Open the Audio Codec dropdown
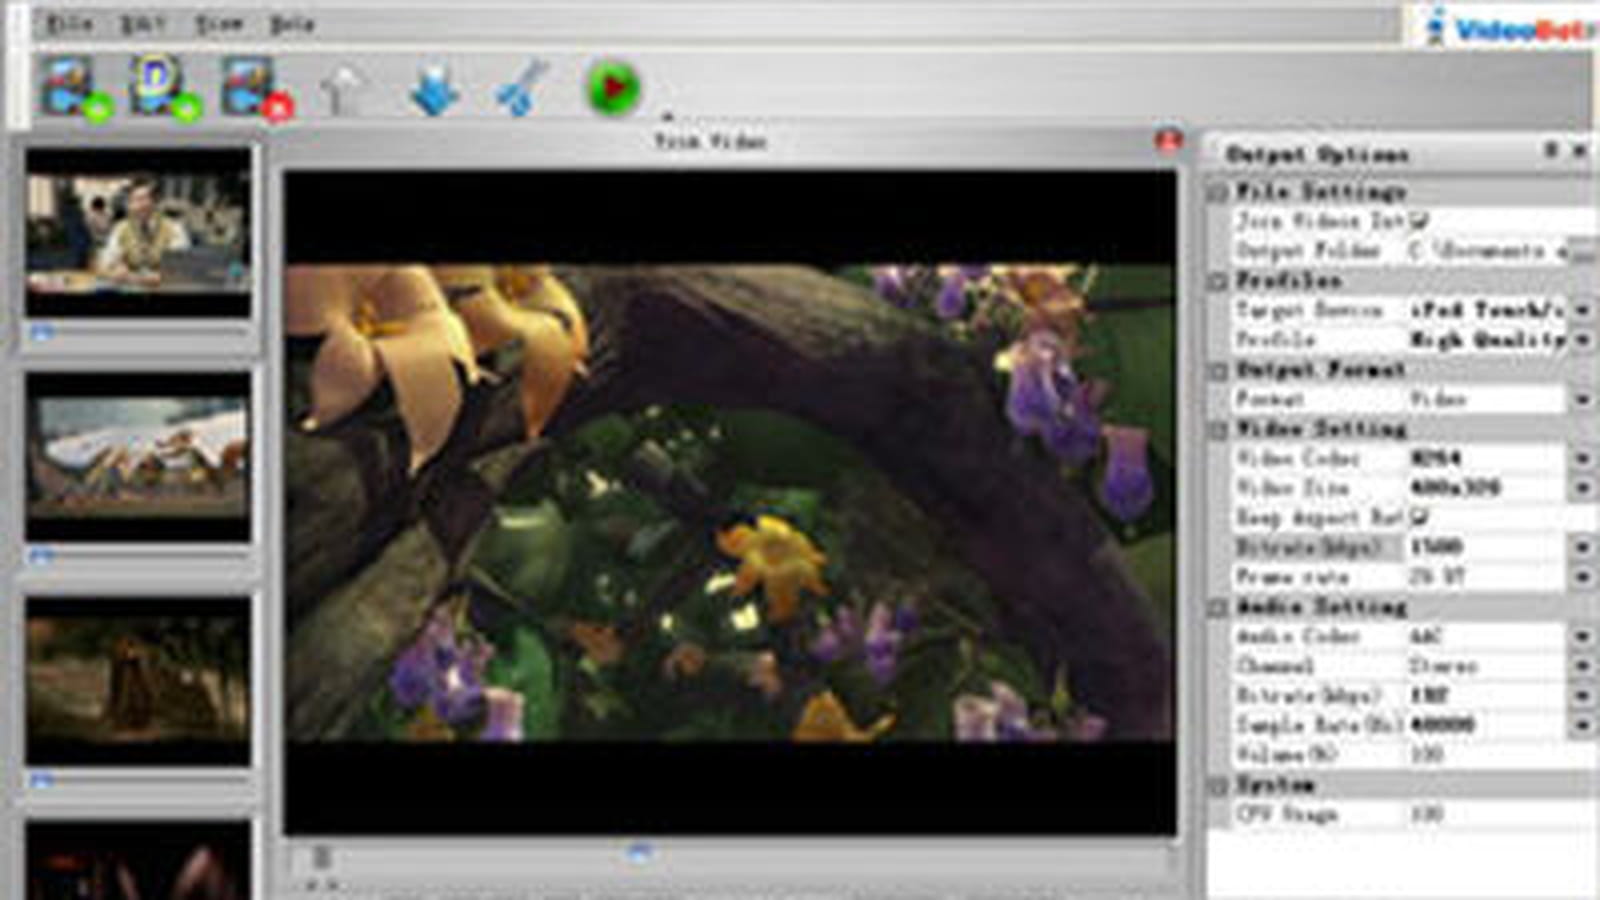Screen dimensions: 1600x900 pos(1582,636)
